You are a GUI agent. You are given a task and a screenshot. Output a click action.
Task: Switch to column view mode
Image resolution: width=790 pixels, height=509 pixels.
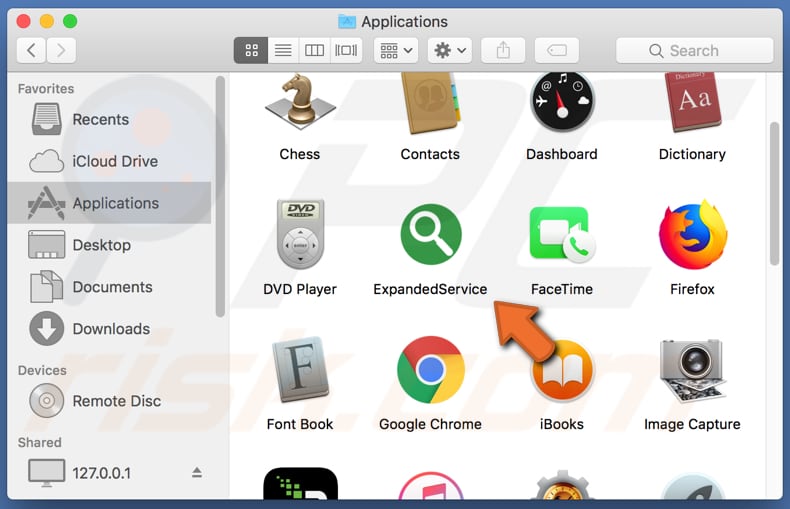314,50
